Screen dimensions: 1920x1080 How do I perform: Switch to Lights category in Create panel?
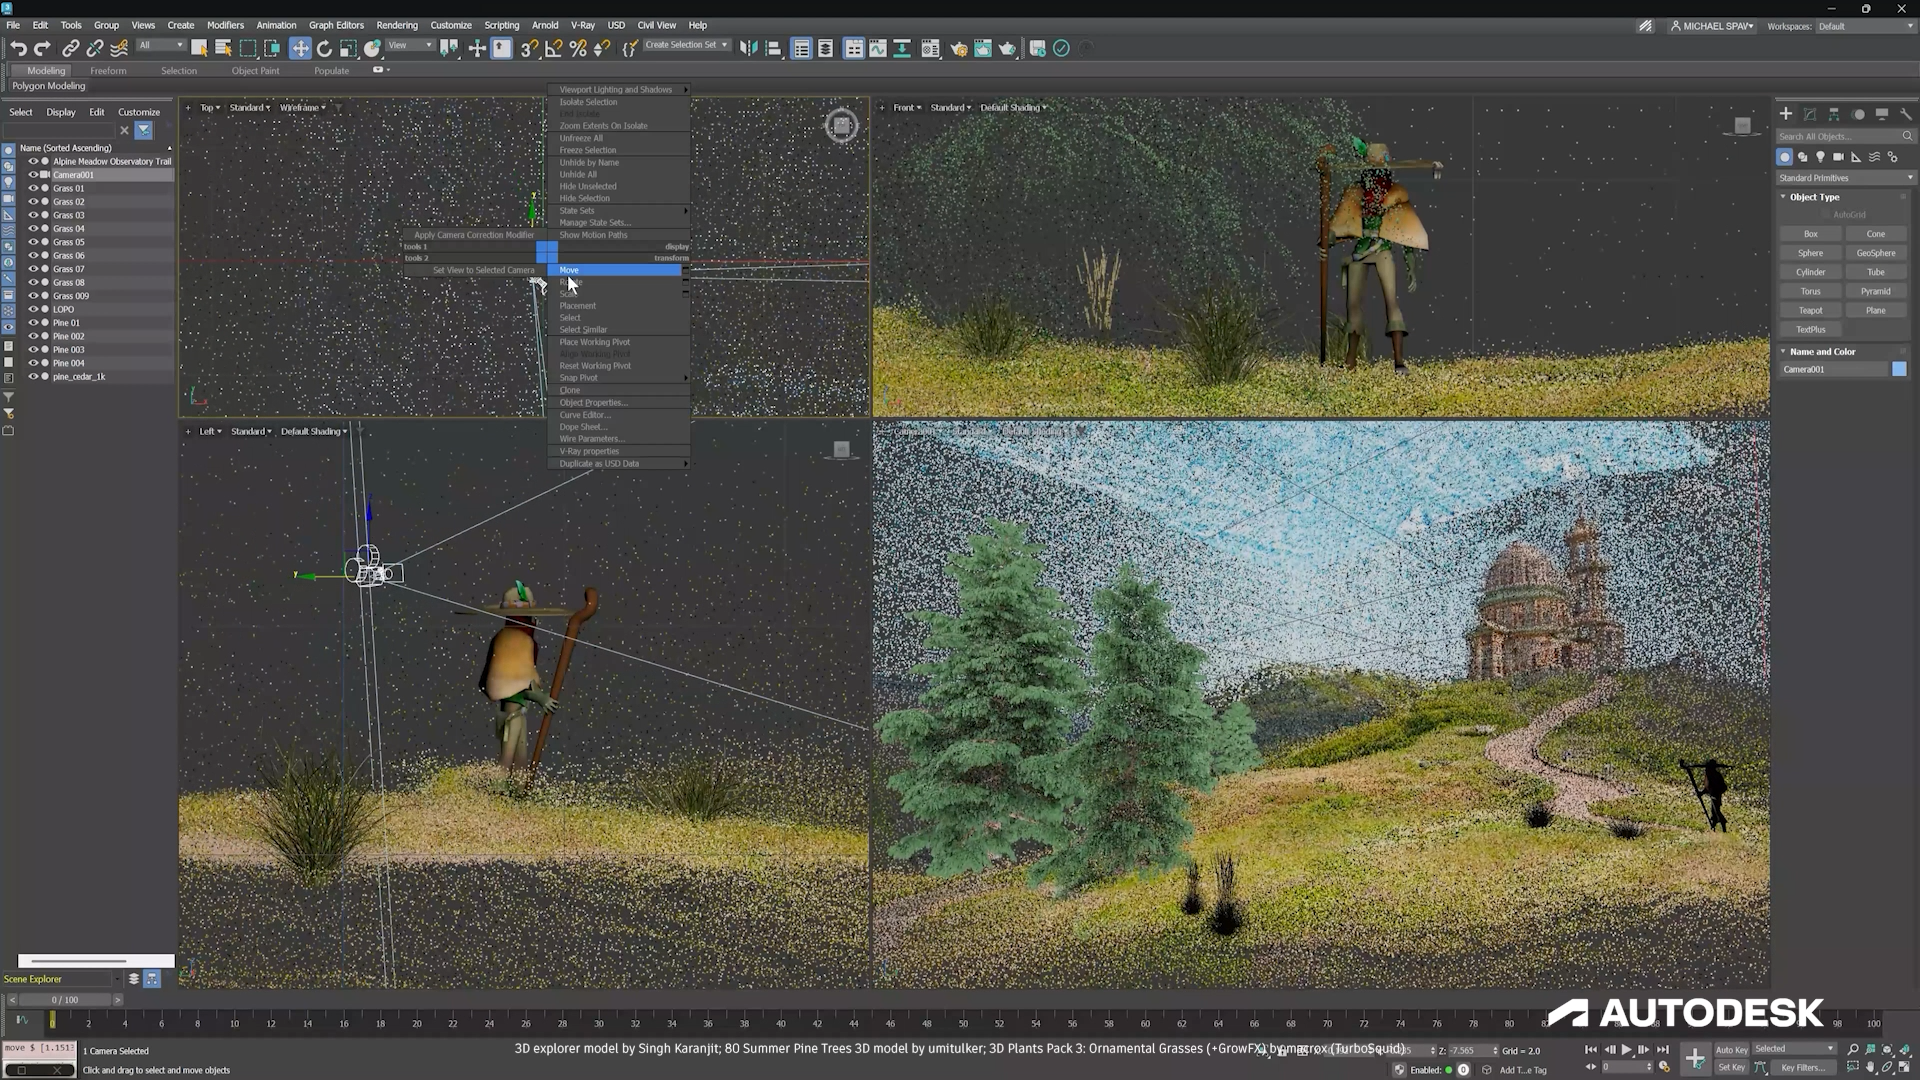1820,157
